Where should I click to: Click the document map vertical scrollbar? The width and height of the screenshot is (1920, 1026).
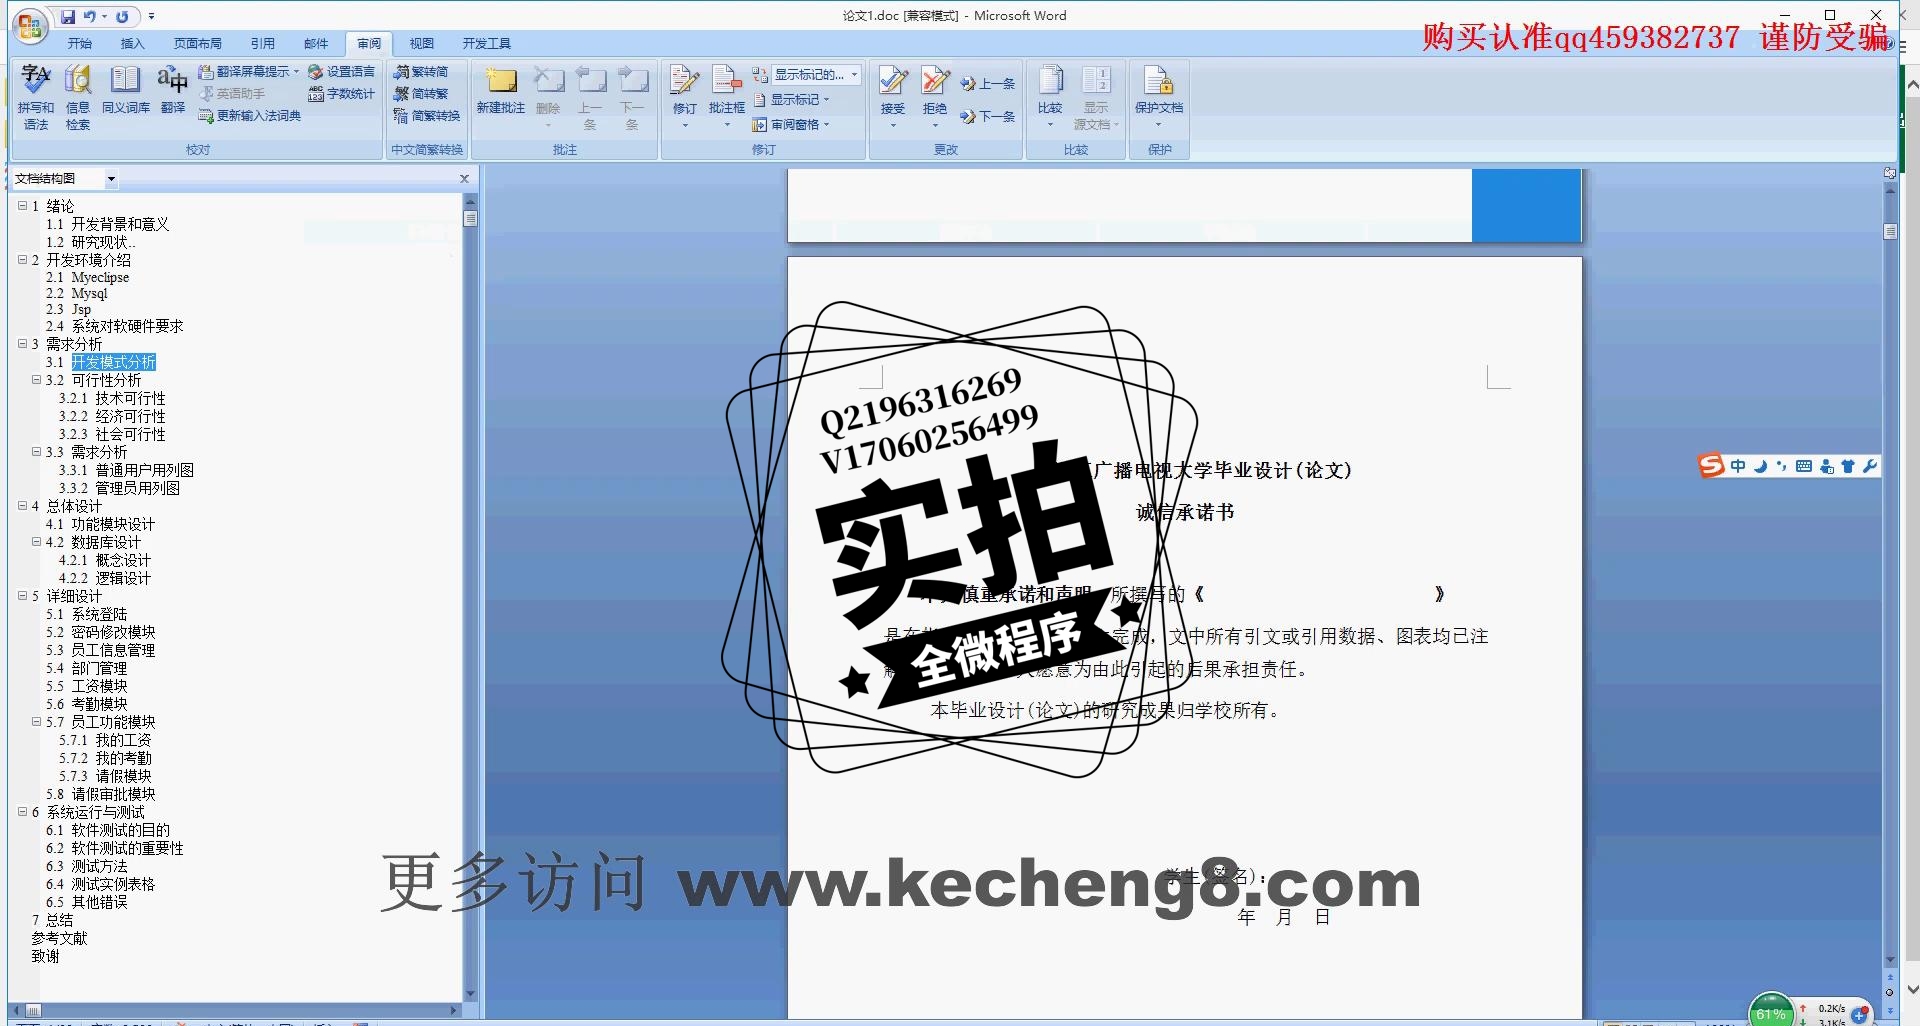(470, 600)
